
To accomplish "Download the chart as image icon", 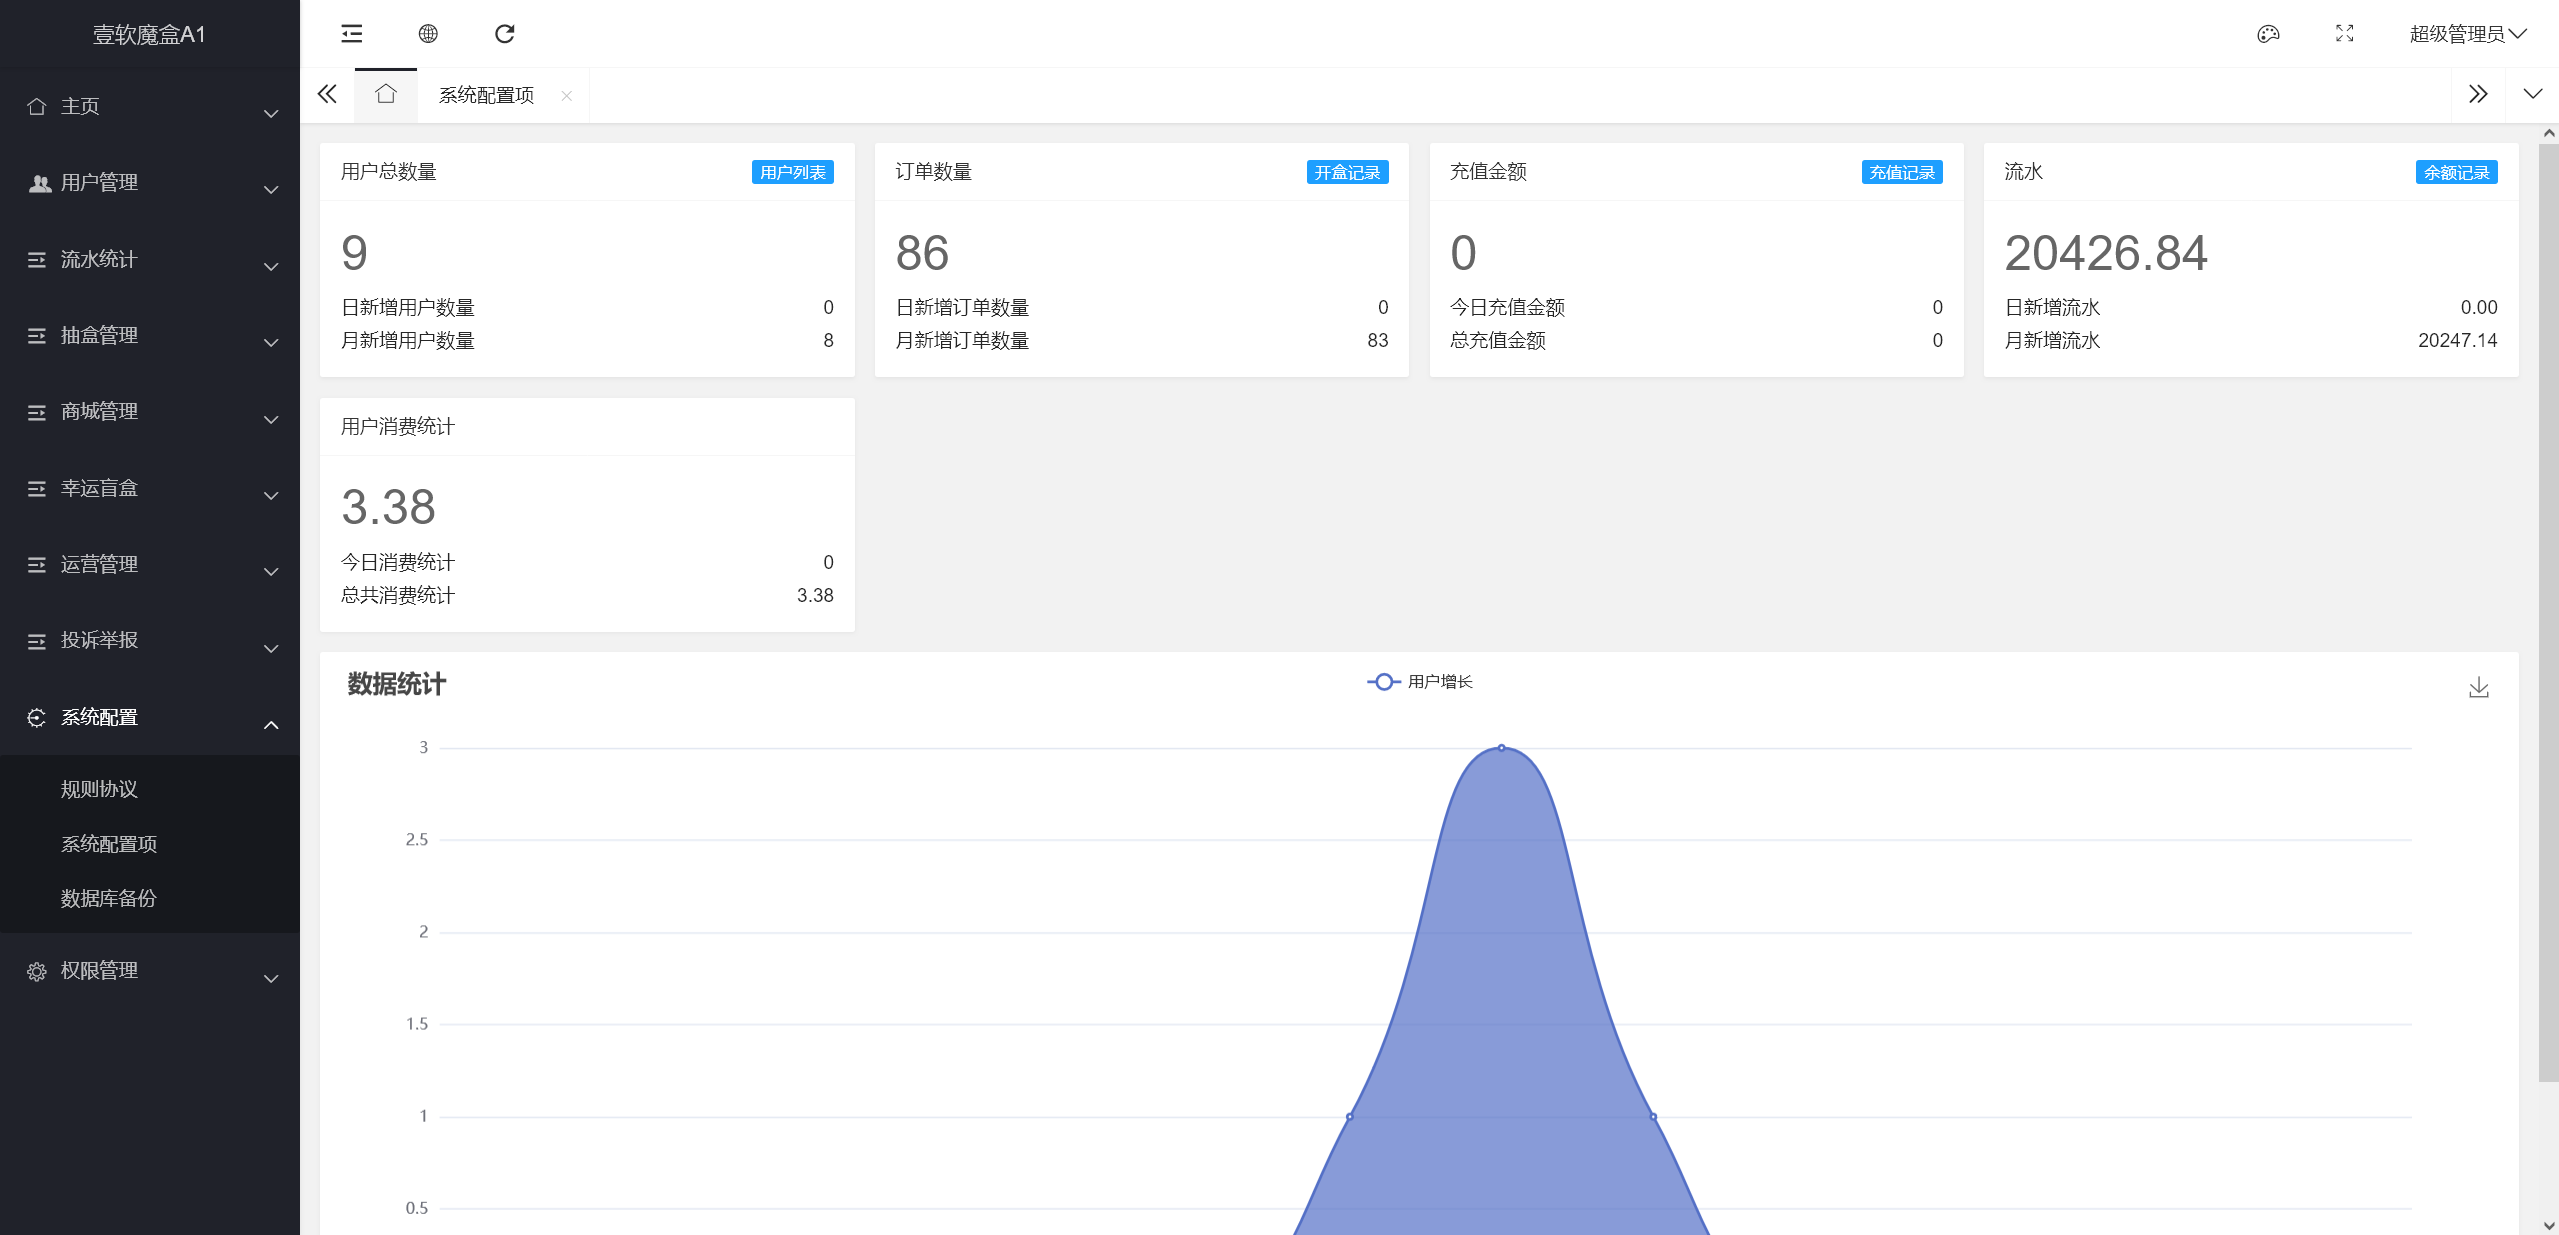I will click(2478, 687).
